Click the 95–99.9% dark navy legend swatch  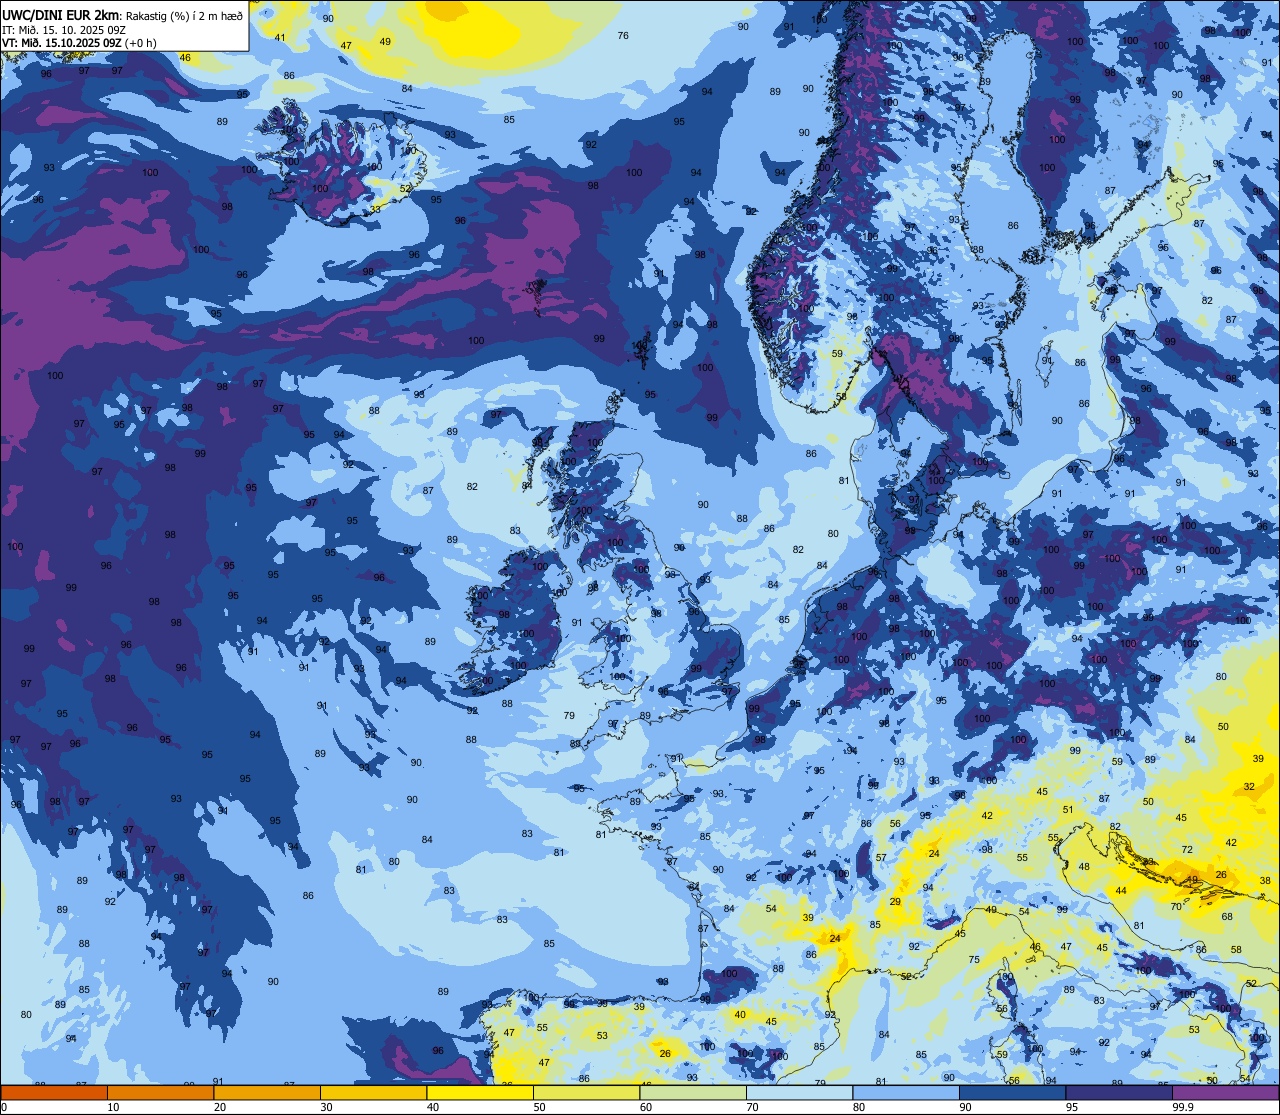[1119, 1092]
